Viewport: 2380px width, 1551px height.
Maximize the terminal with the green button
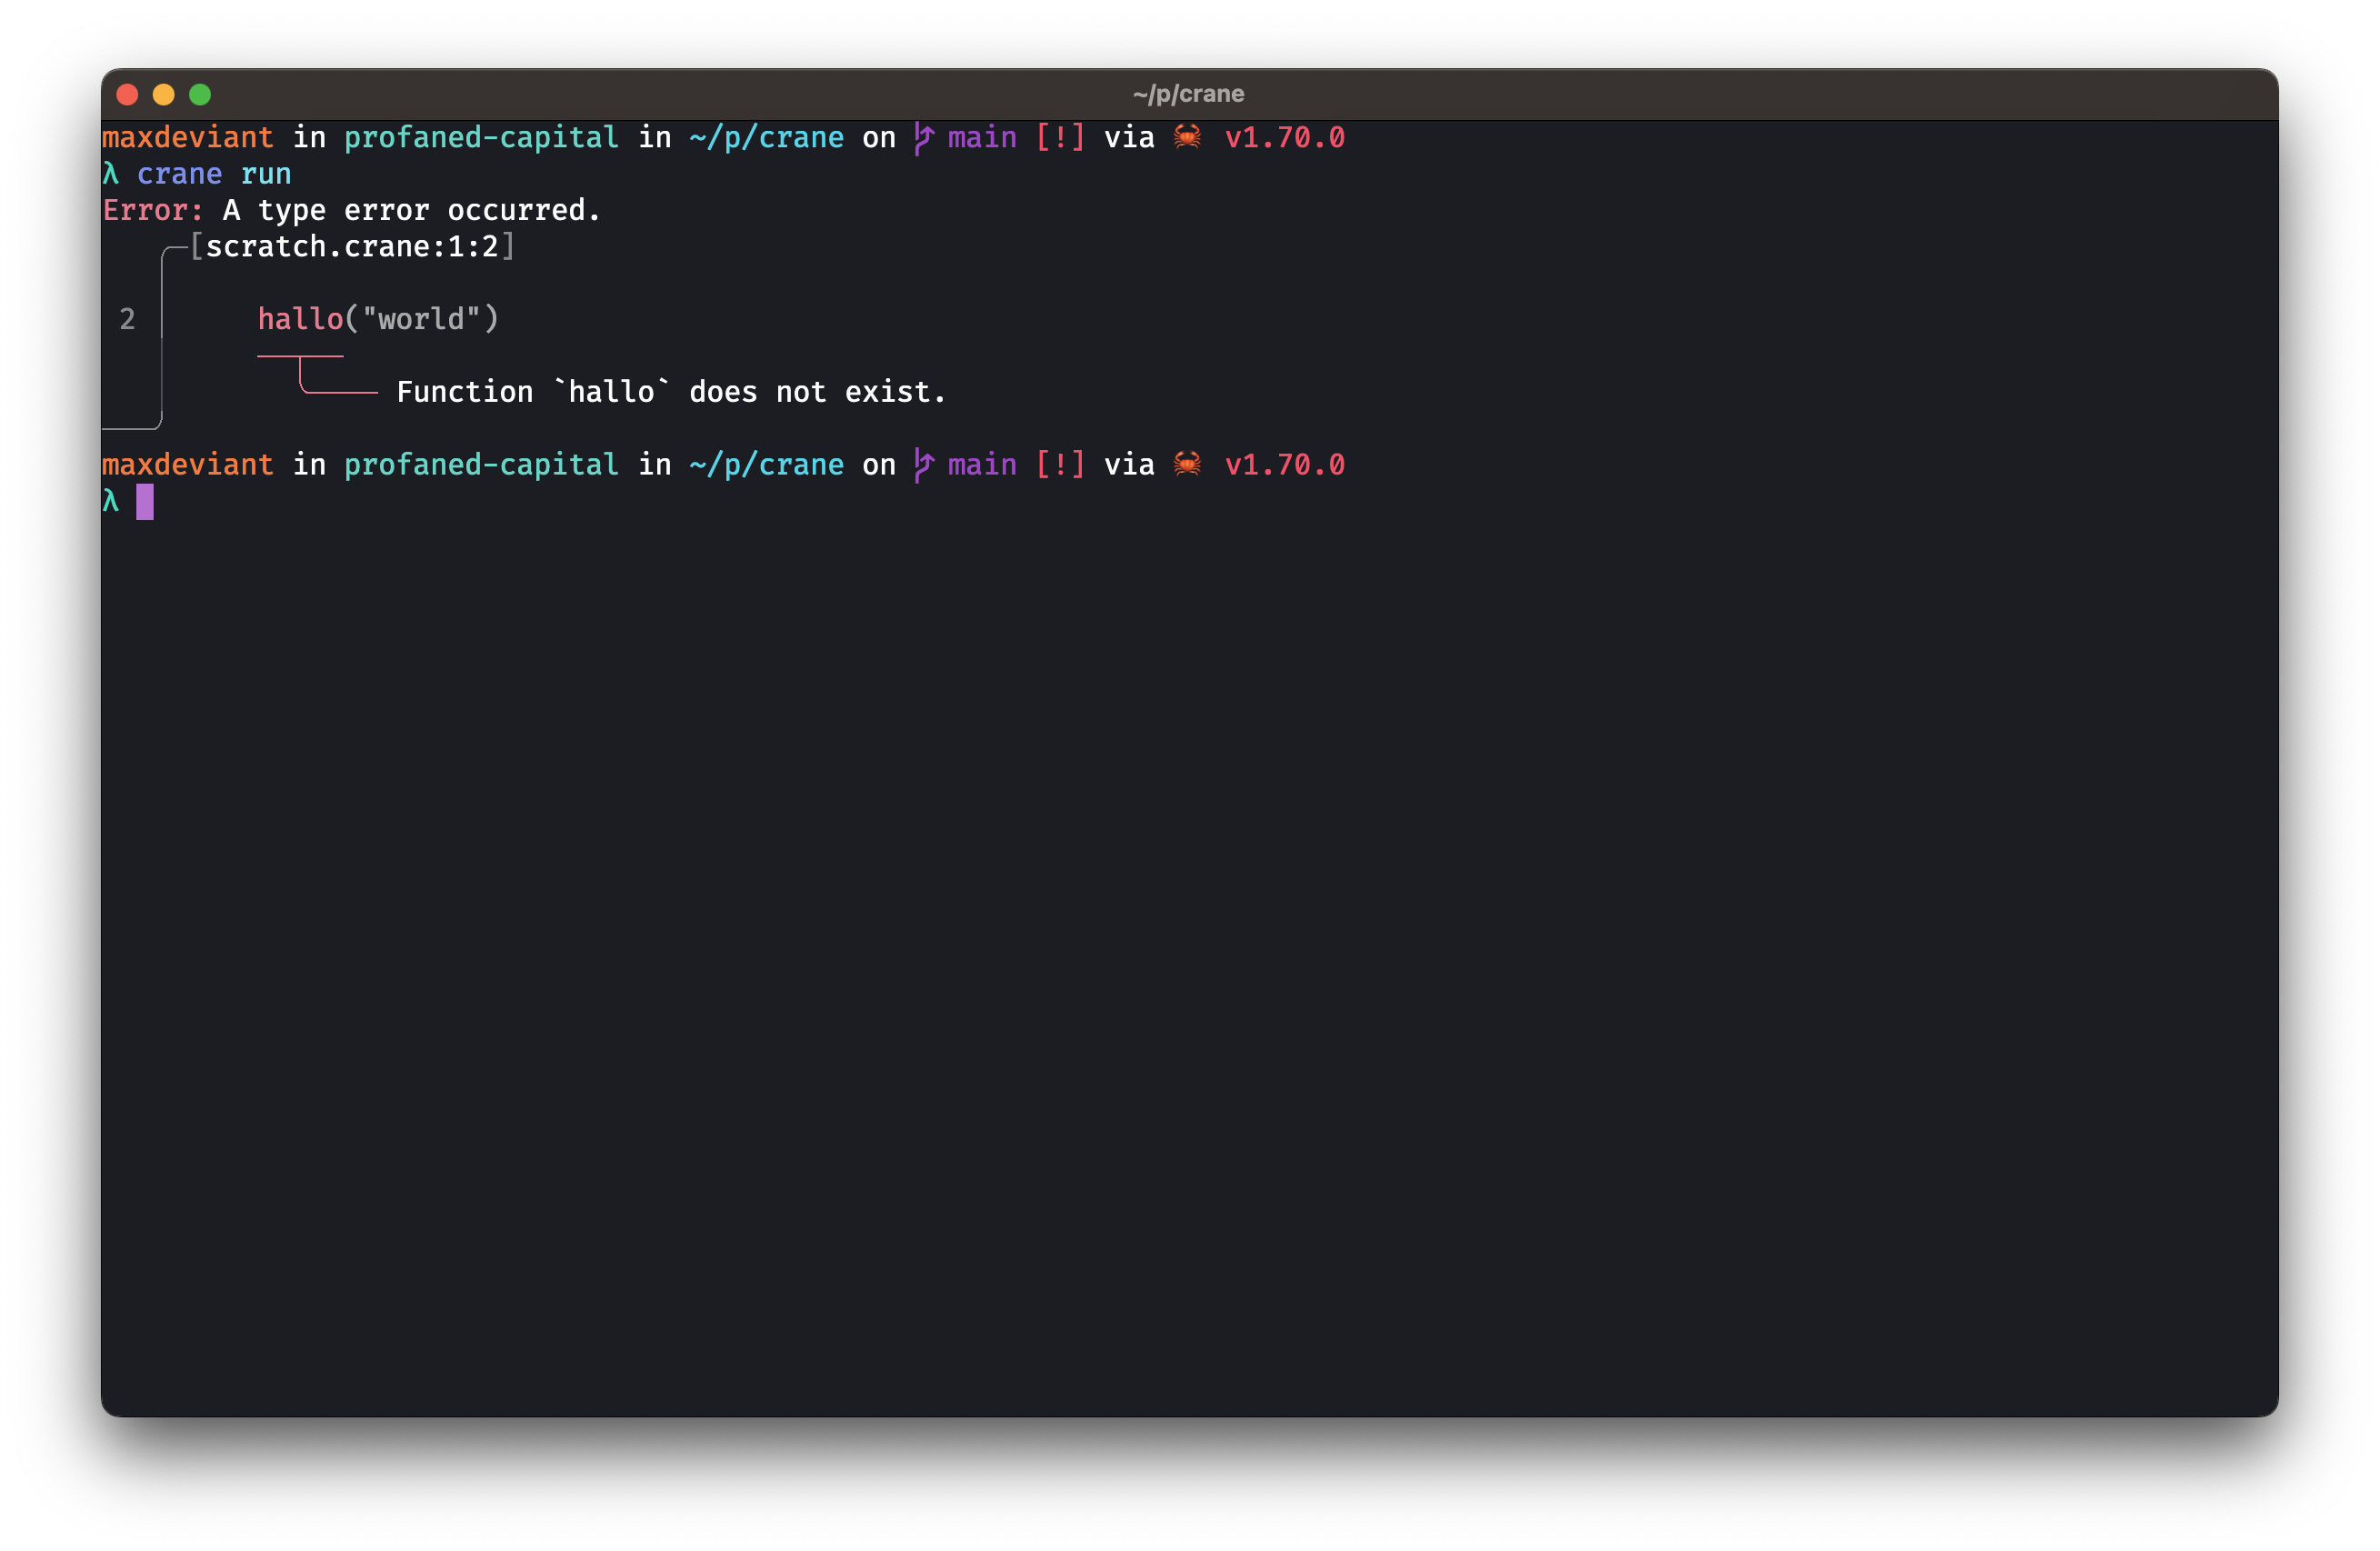pyautogui.click(x=200, y=94)
